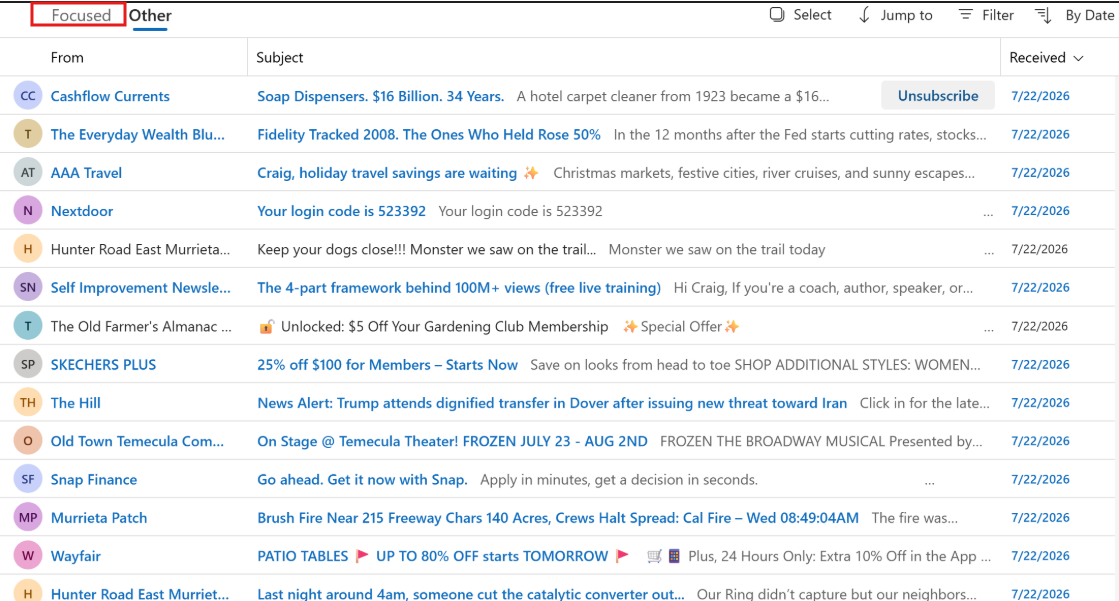This screenshot has height=601, width=1119.
Task: Select sender Hunter Road East Murrieta, dogs email
Action: (x=141, y=249)
